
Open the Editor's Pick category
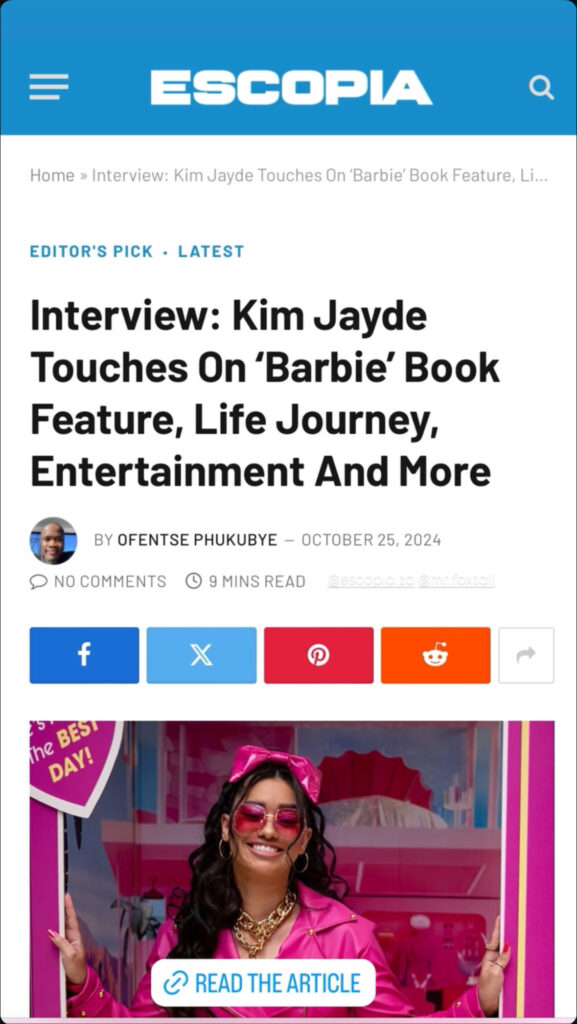coord(91,251)
